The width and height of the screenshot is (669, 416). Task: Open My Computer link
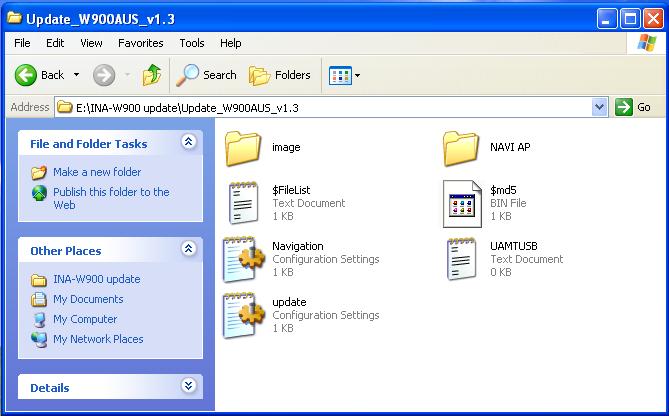(x=85, y=319)
